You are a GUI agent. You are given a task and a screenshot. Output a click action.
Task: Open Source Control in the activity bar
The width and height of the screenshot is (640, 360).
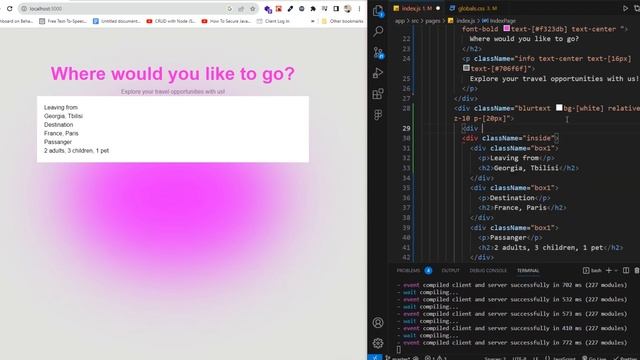tap(378, 53)
